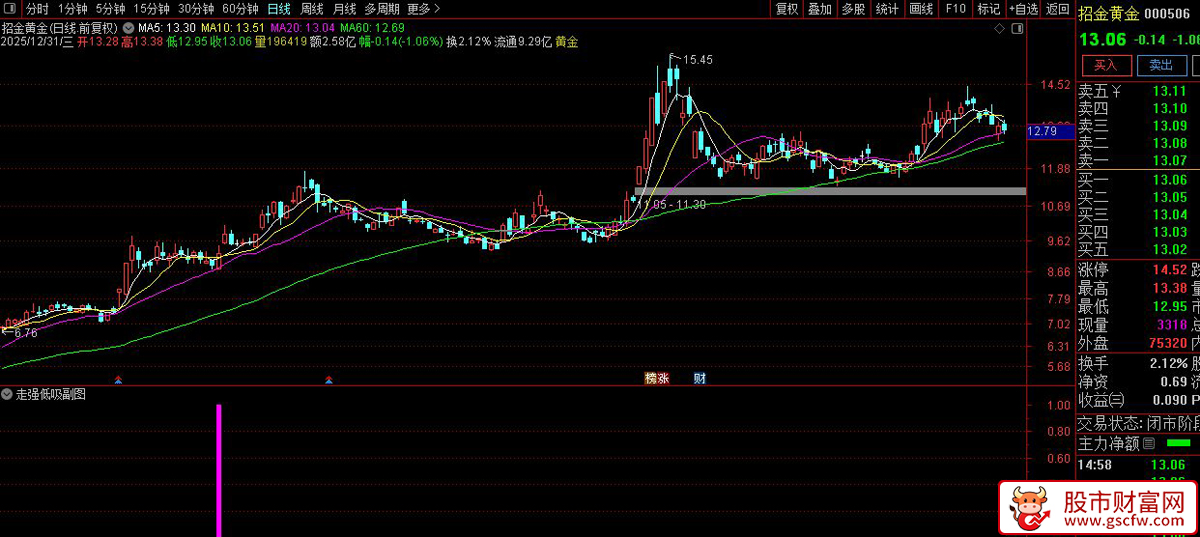1200x537 pixels.
Task: Click the gray 11.05 - 11.30 zone bar
Action: click(830, 190)
